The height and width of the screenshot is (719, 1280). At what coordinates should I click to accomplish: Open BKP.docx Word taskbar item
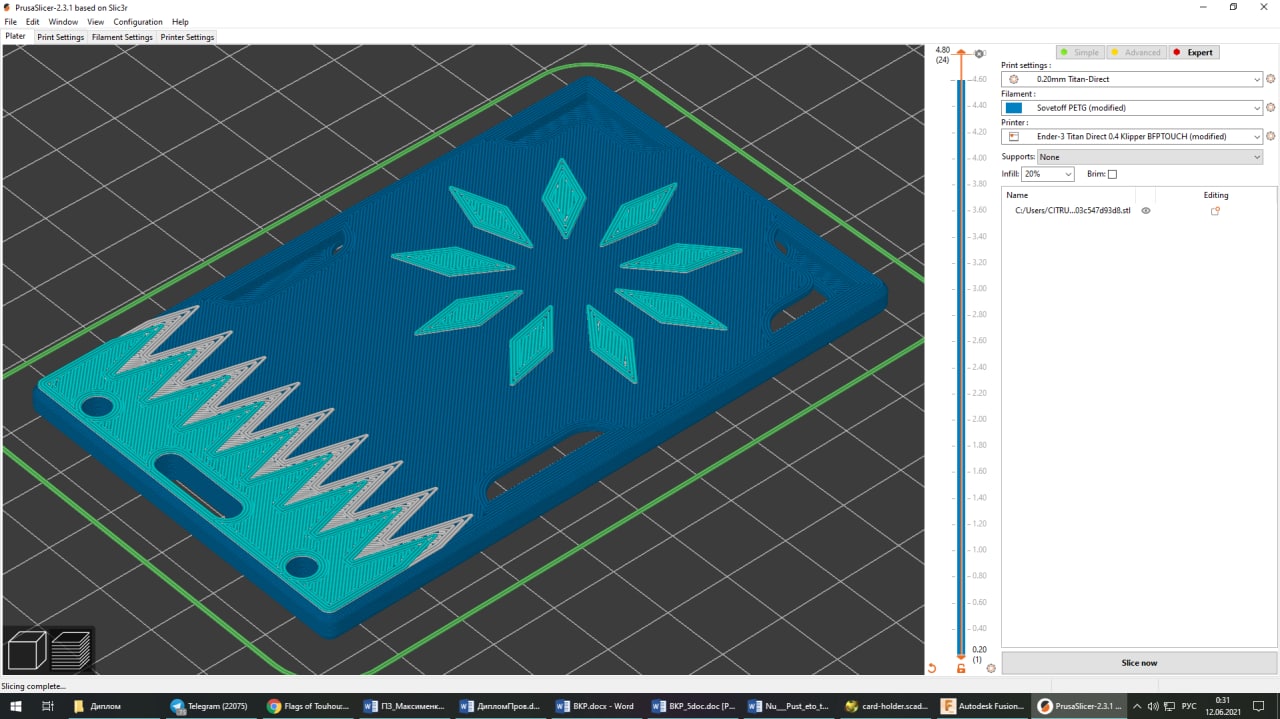click(x=596, y=706)
